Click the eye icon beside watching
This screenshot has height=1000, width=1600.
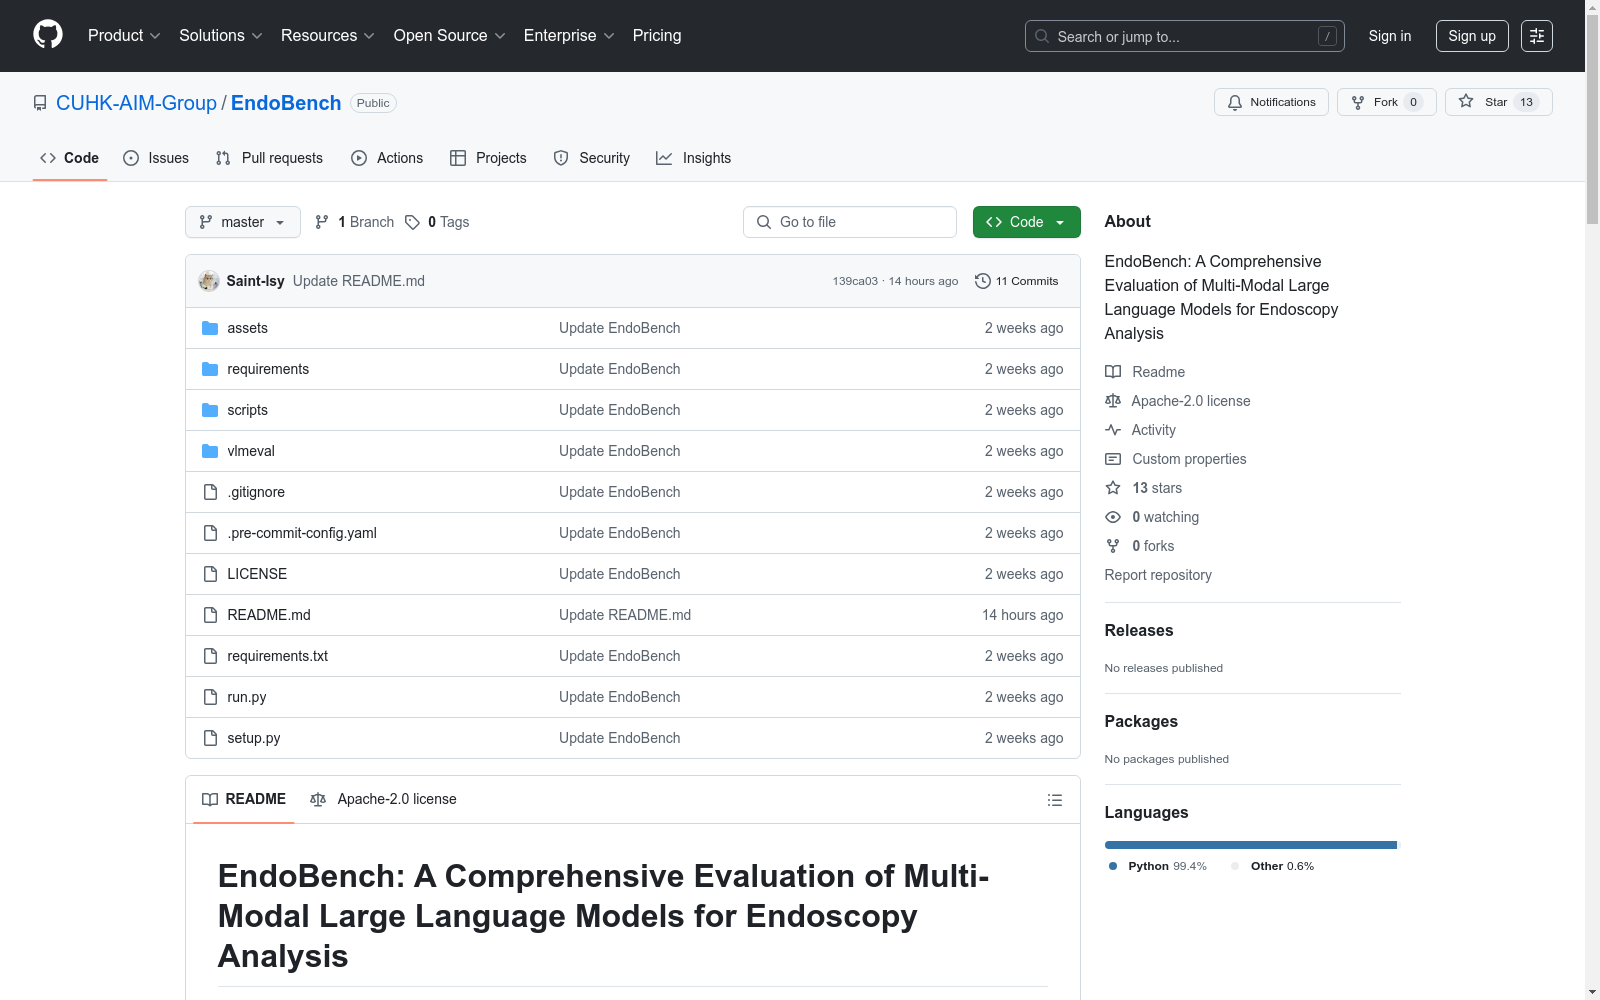[1113, 517]
